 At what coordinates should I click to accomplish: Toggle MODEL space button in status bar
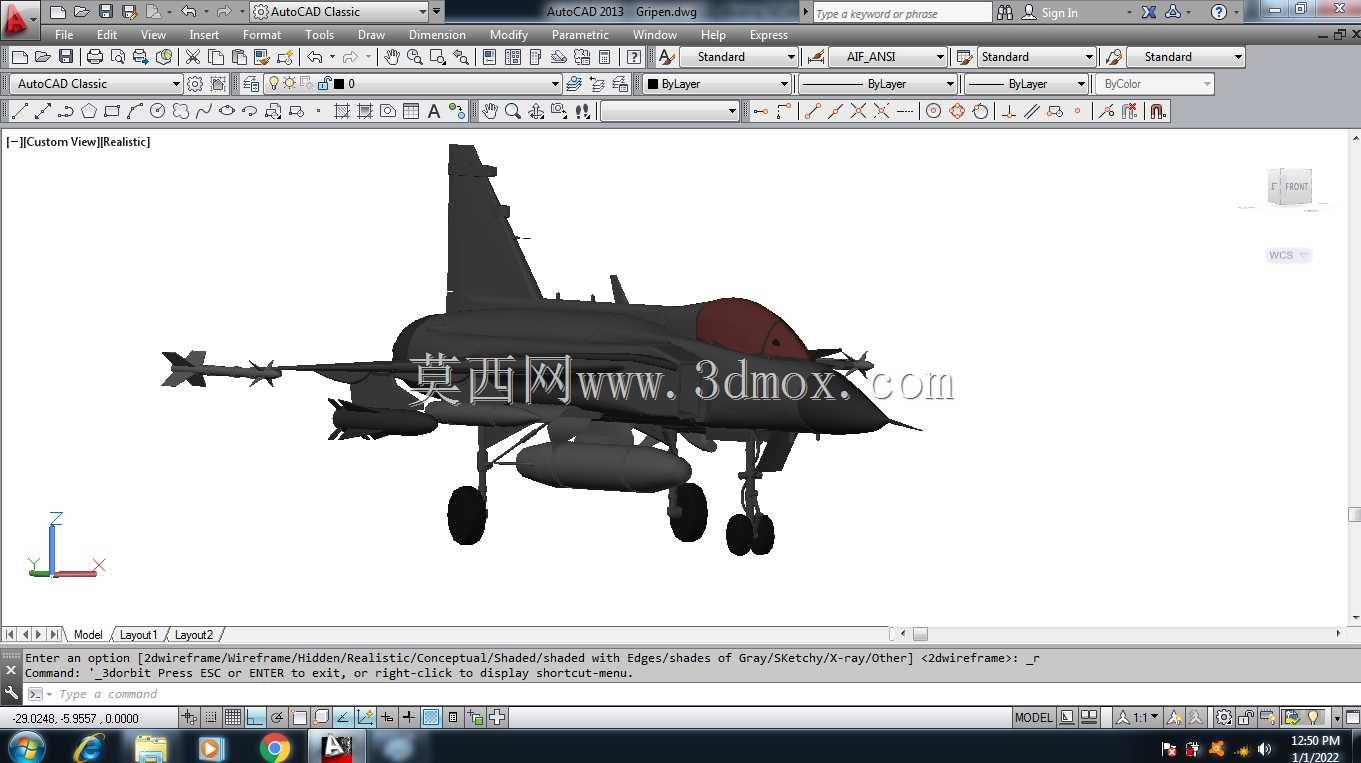click(1033, 718)
